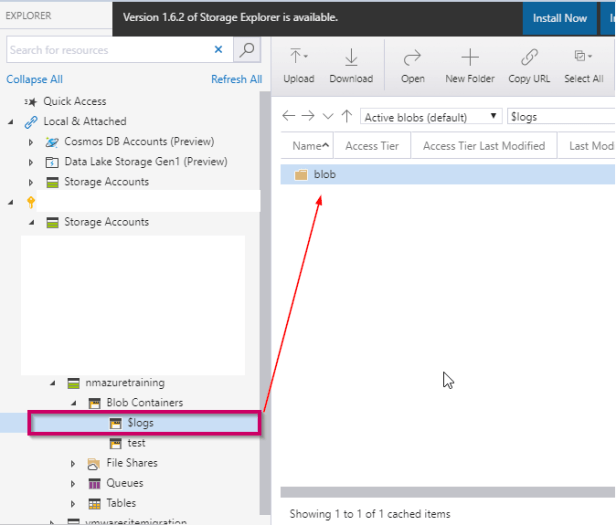Expand Data Lake Storage Gen1 (Preview)
Image resolution: width=616 pixels, height=525 pixels.
[x=31, y=162]
